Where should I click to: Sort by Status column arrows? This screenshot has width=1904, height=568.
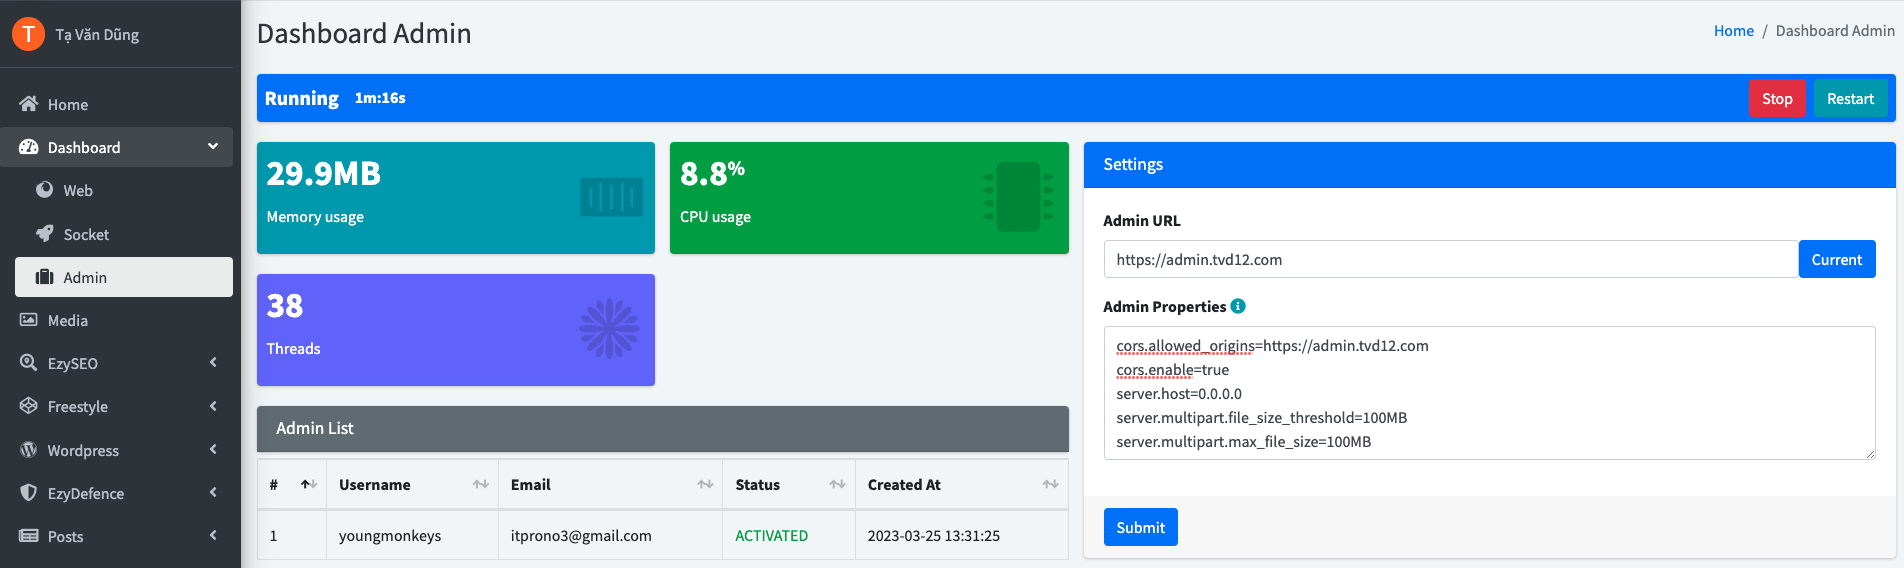(x=838, y=484)
